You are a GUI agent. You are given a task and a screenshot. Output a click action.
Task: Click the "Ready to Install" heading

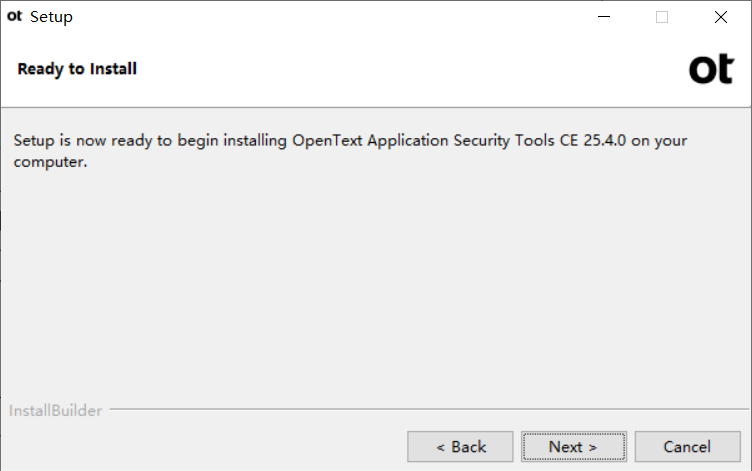click(x=77, y=69)
